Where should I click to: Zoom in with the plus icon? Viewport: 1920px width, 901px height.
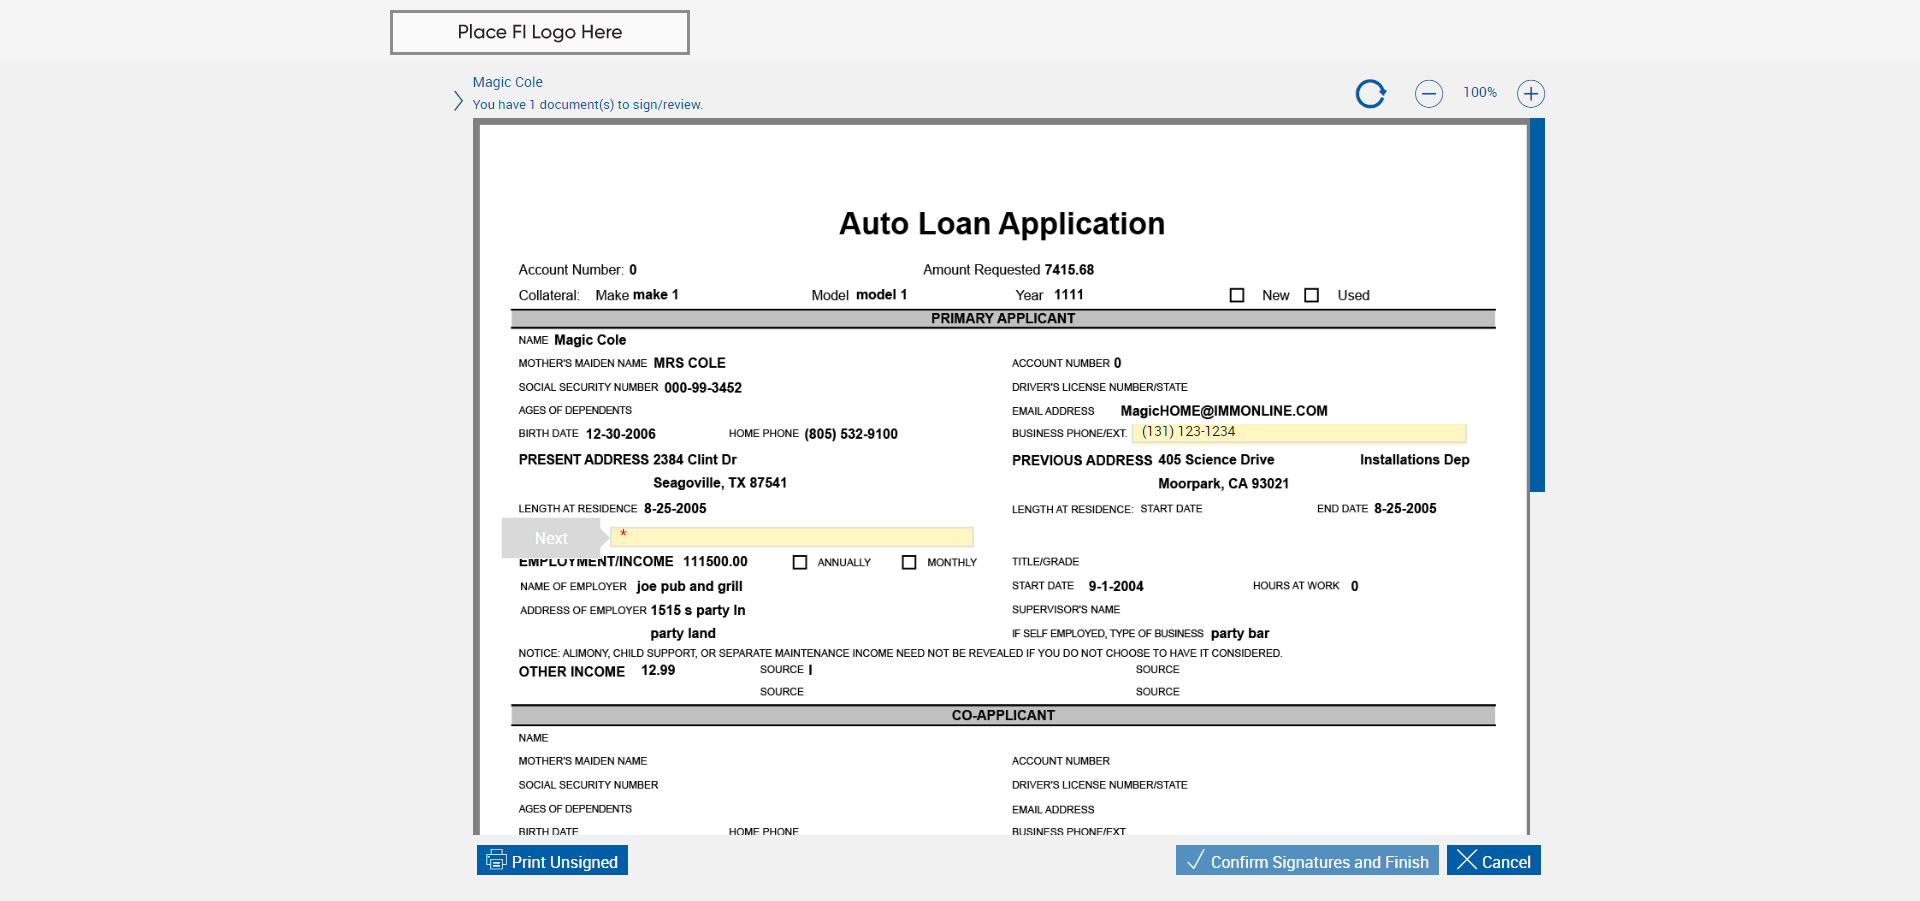pos(1531,94)
